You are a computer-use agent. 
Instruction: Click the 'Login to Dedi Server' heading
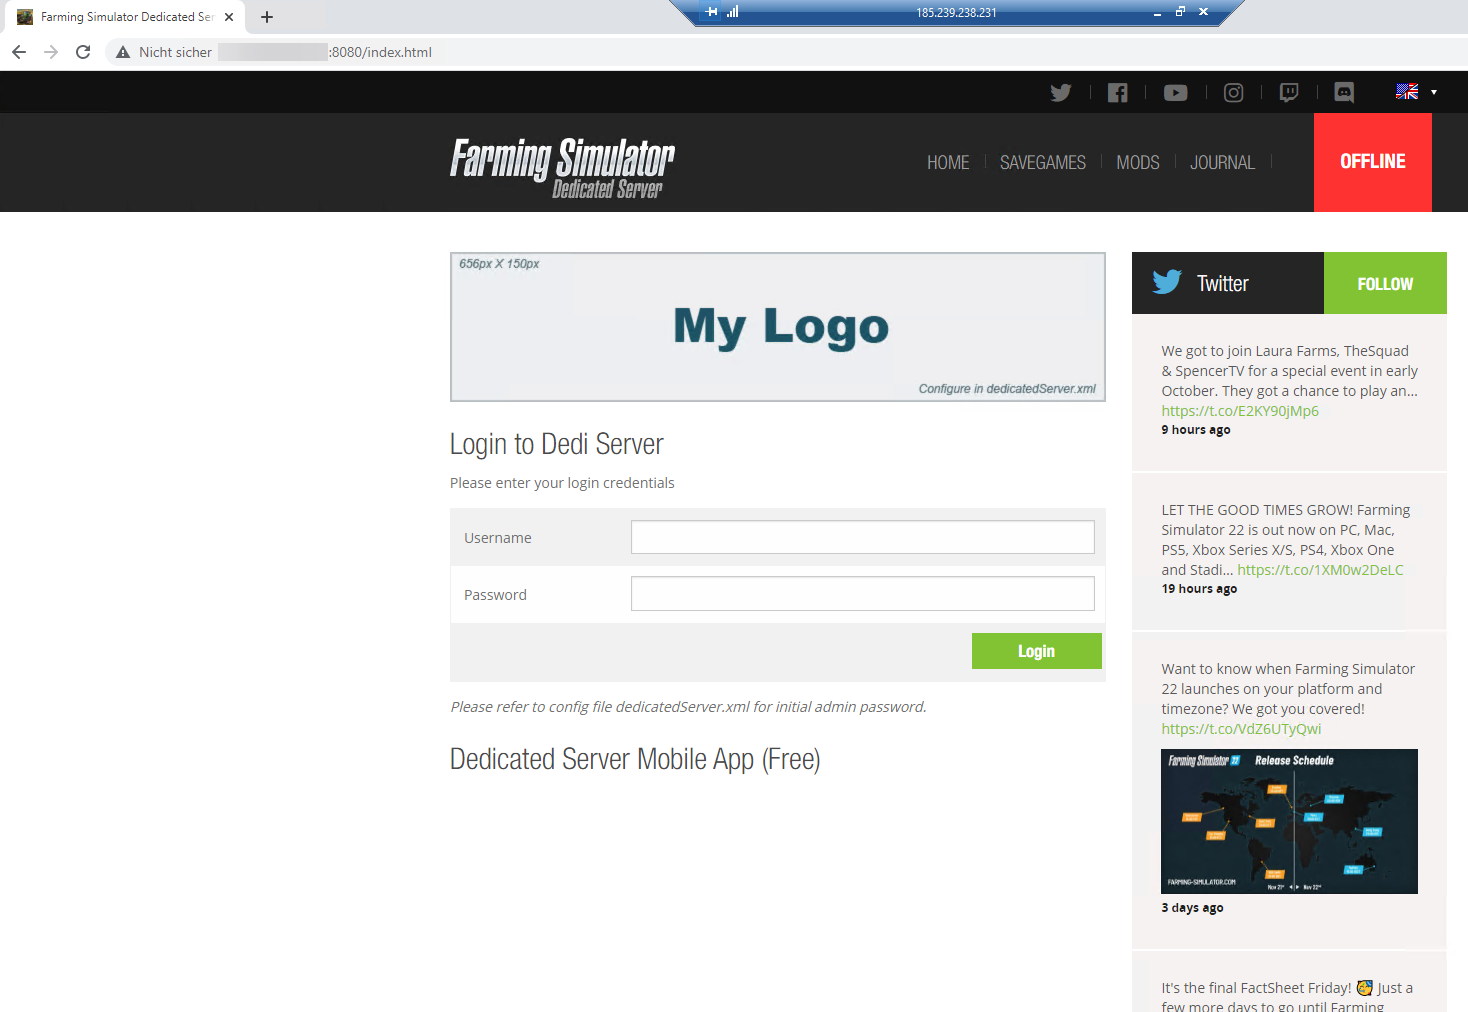pos(557,444)
